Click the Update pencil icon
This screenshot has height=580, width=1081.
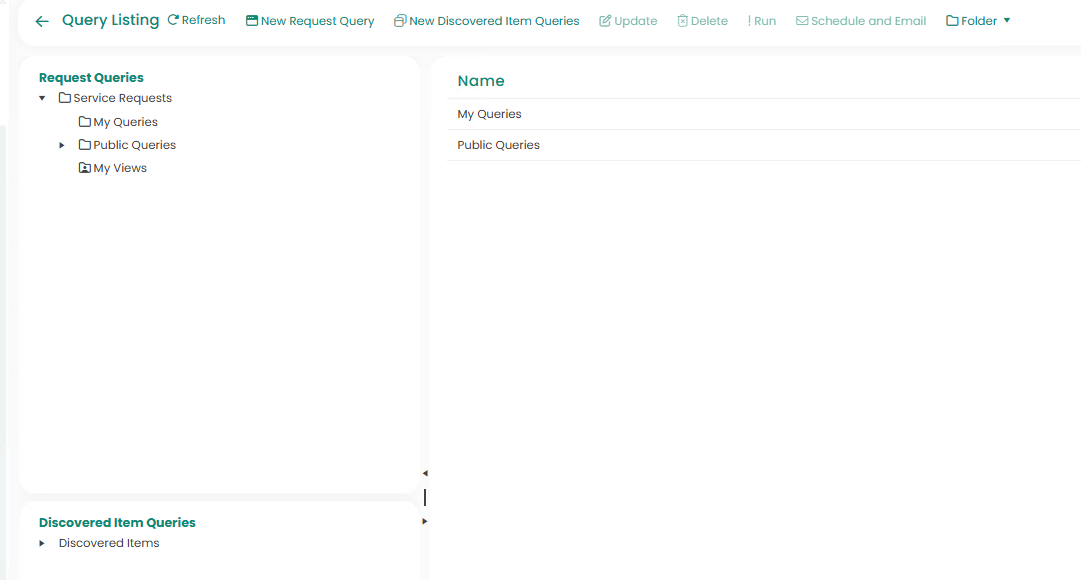pyautogui.click(x=605, y=21)
